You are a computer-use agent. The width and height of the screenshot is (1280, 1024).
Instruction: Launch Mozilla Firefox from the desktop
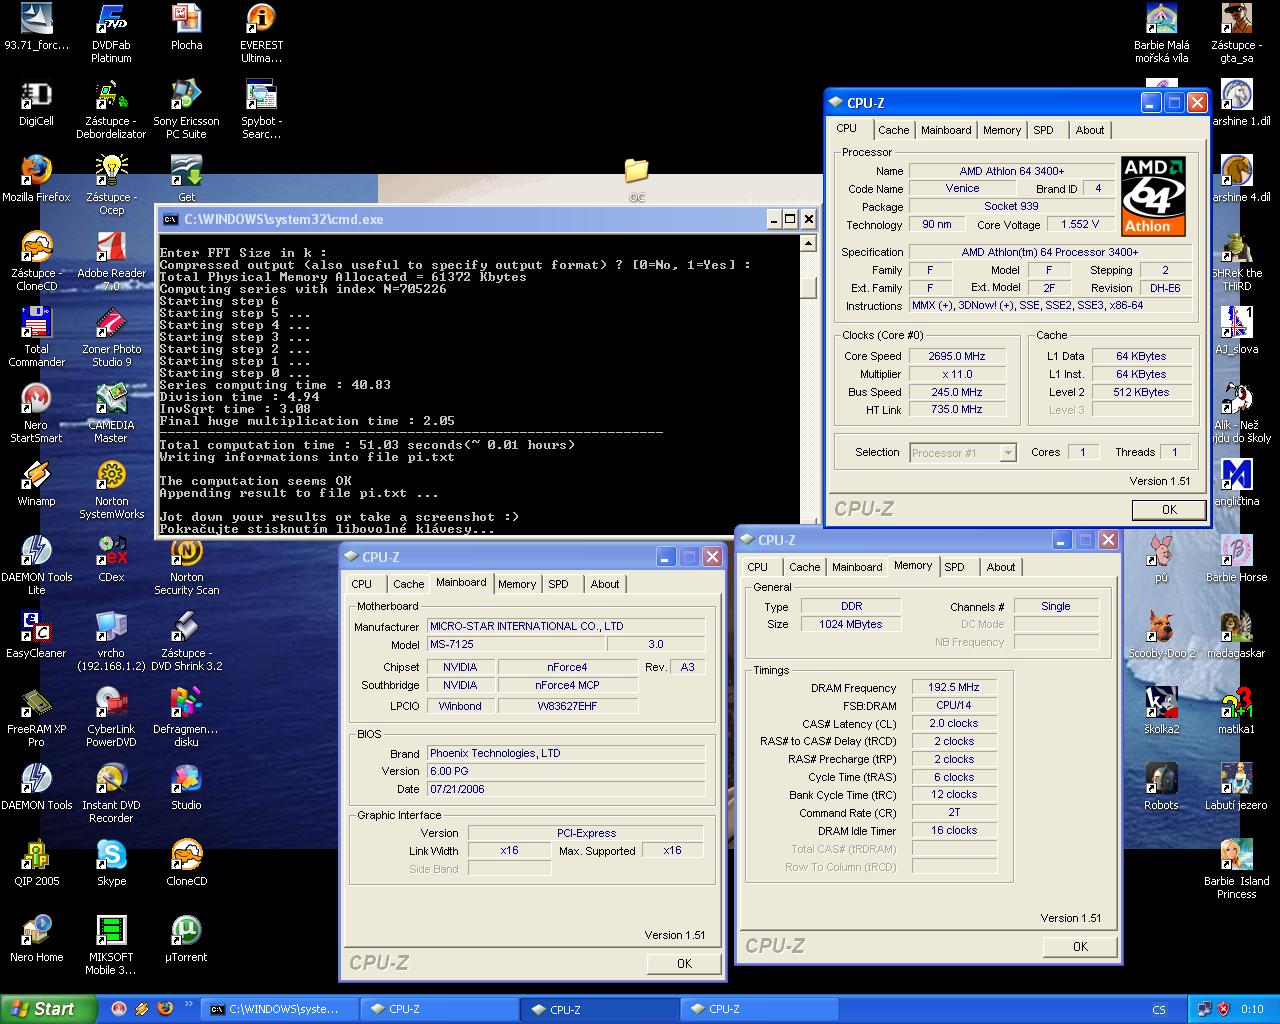coord(36,179)
